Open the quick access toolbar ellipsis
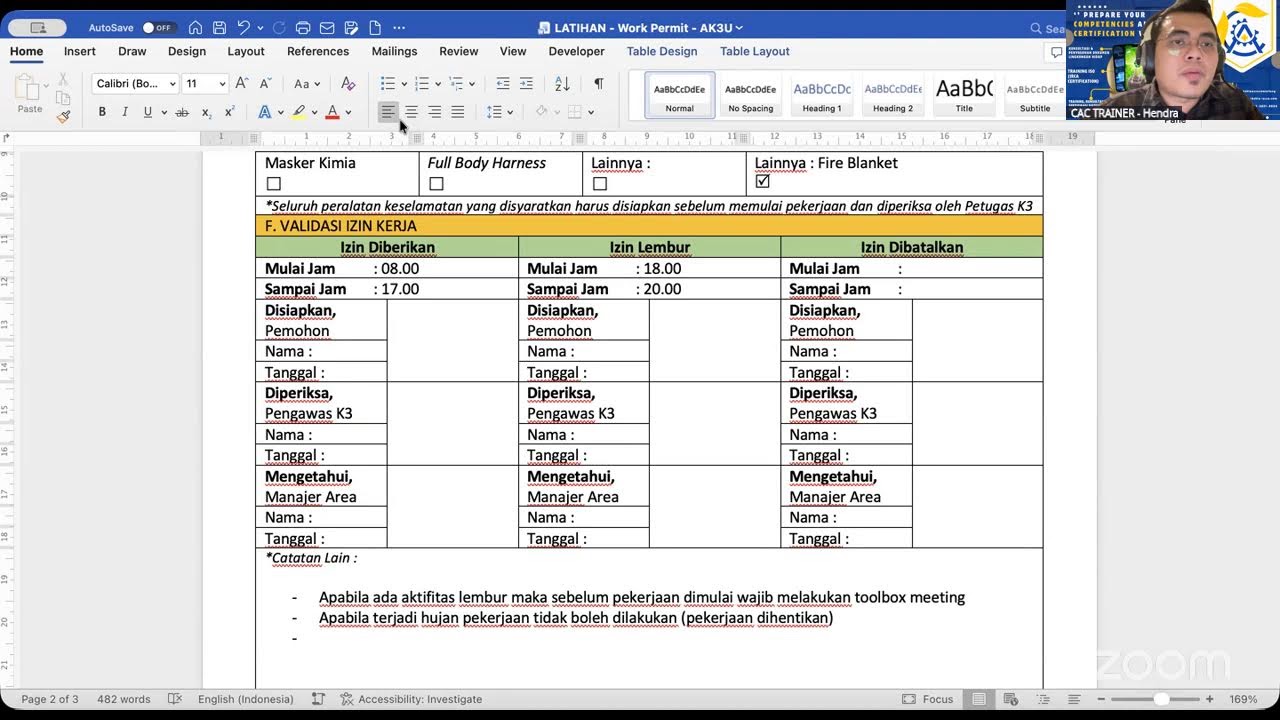Screen dimensions: 1280x720 point(399,28)
